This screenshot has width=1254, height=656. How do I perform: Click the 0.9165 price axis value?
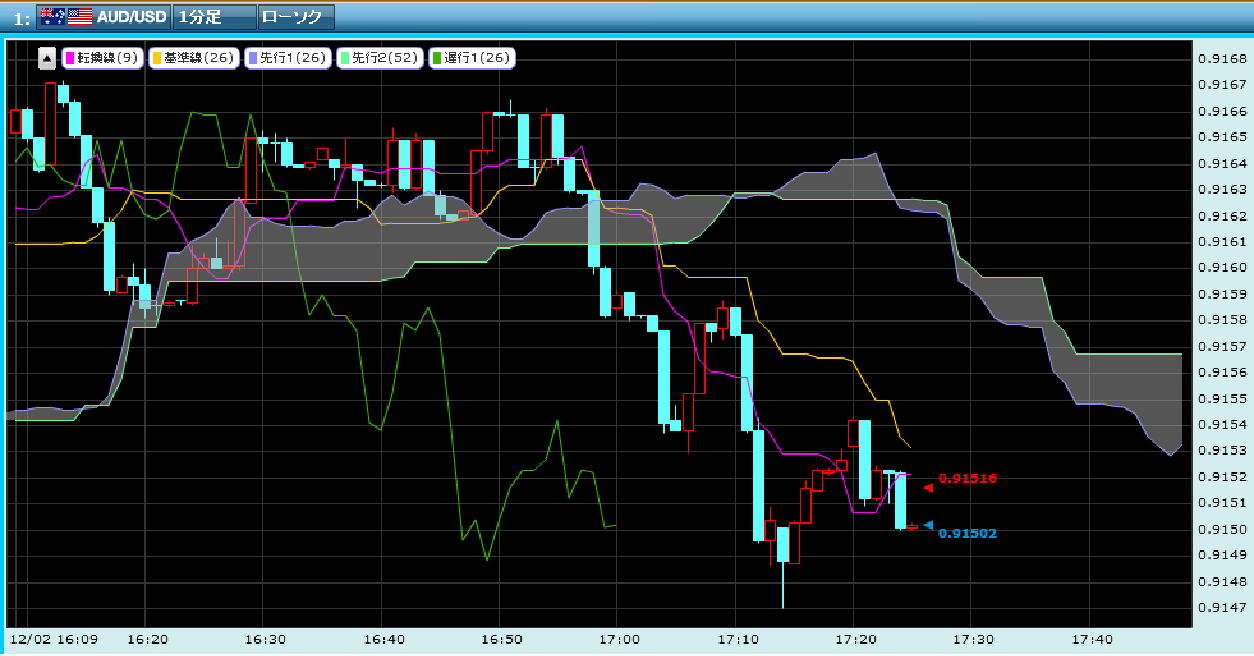tap(1222, 137)
